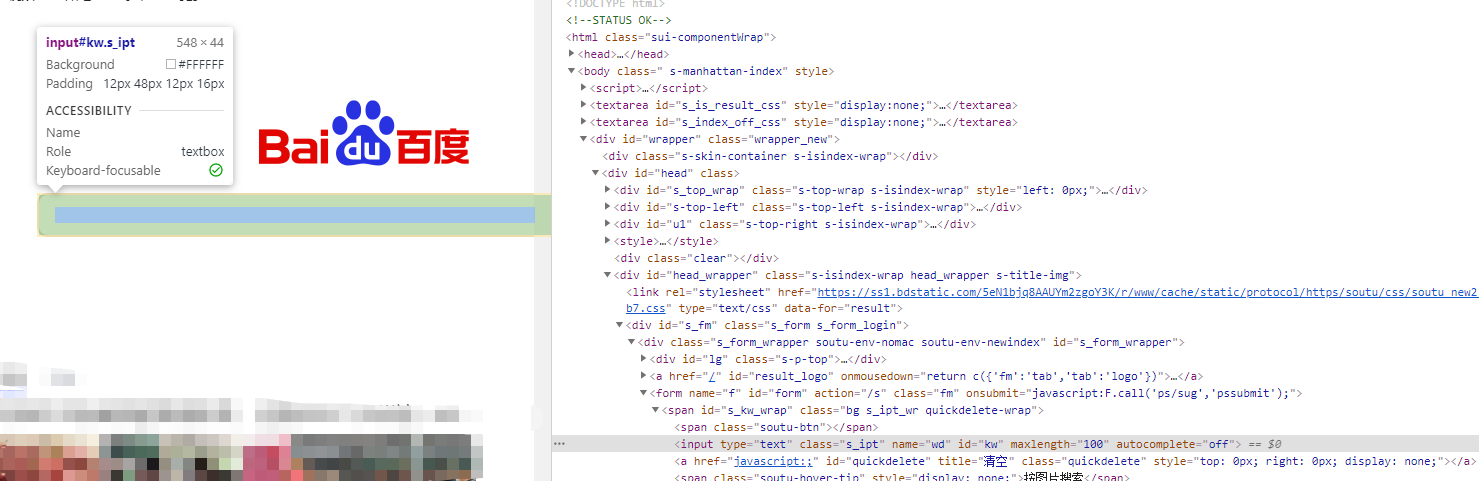Screen dimensions: 1479x481
Task: Click the highlighted Baidu search input box
Action: tap(295, 215)
